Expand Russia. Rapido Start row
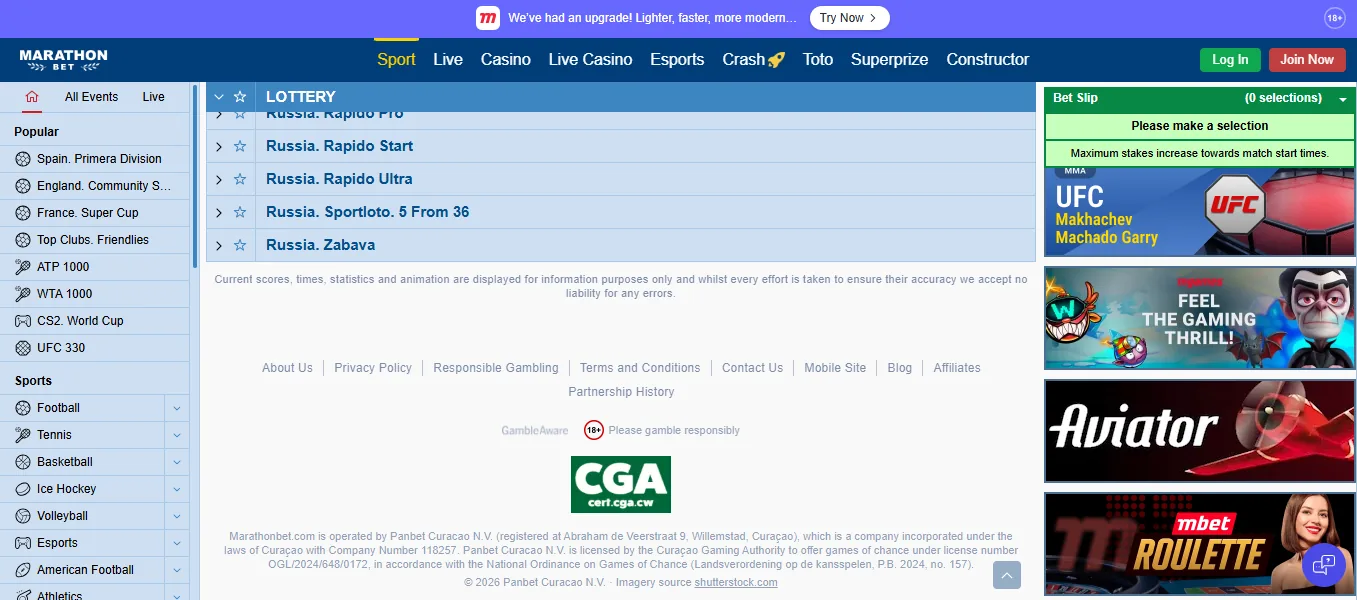 coord(219,146)
